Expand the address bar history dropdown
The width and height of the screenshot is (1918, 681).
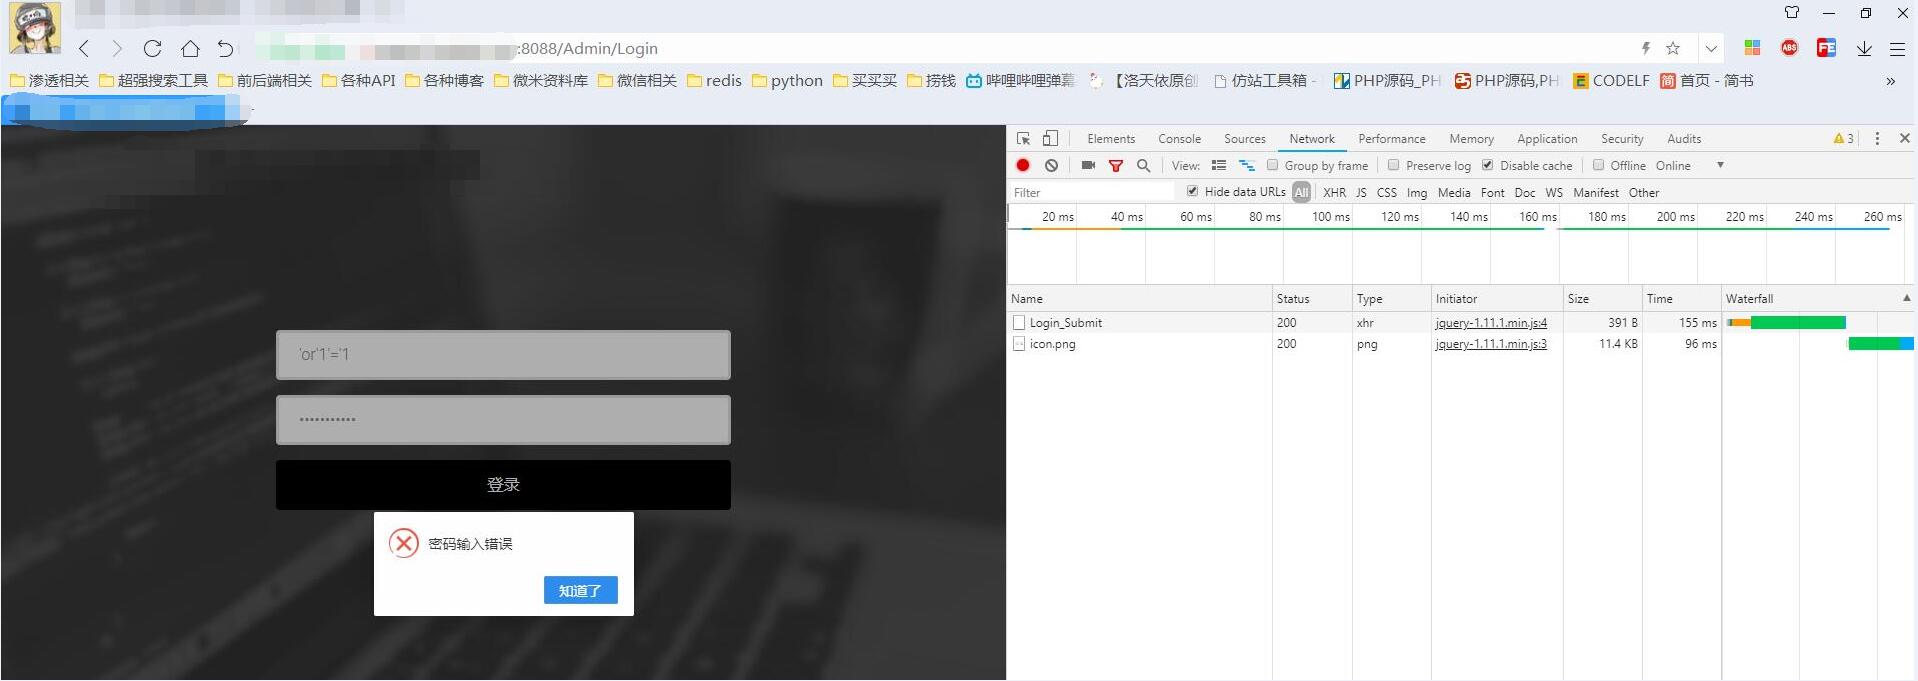tap(1711, 48)
